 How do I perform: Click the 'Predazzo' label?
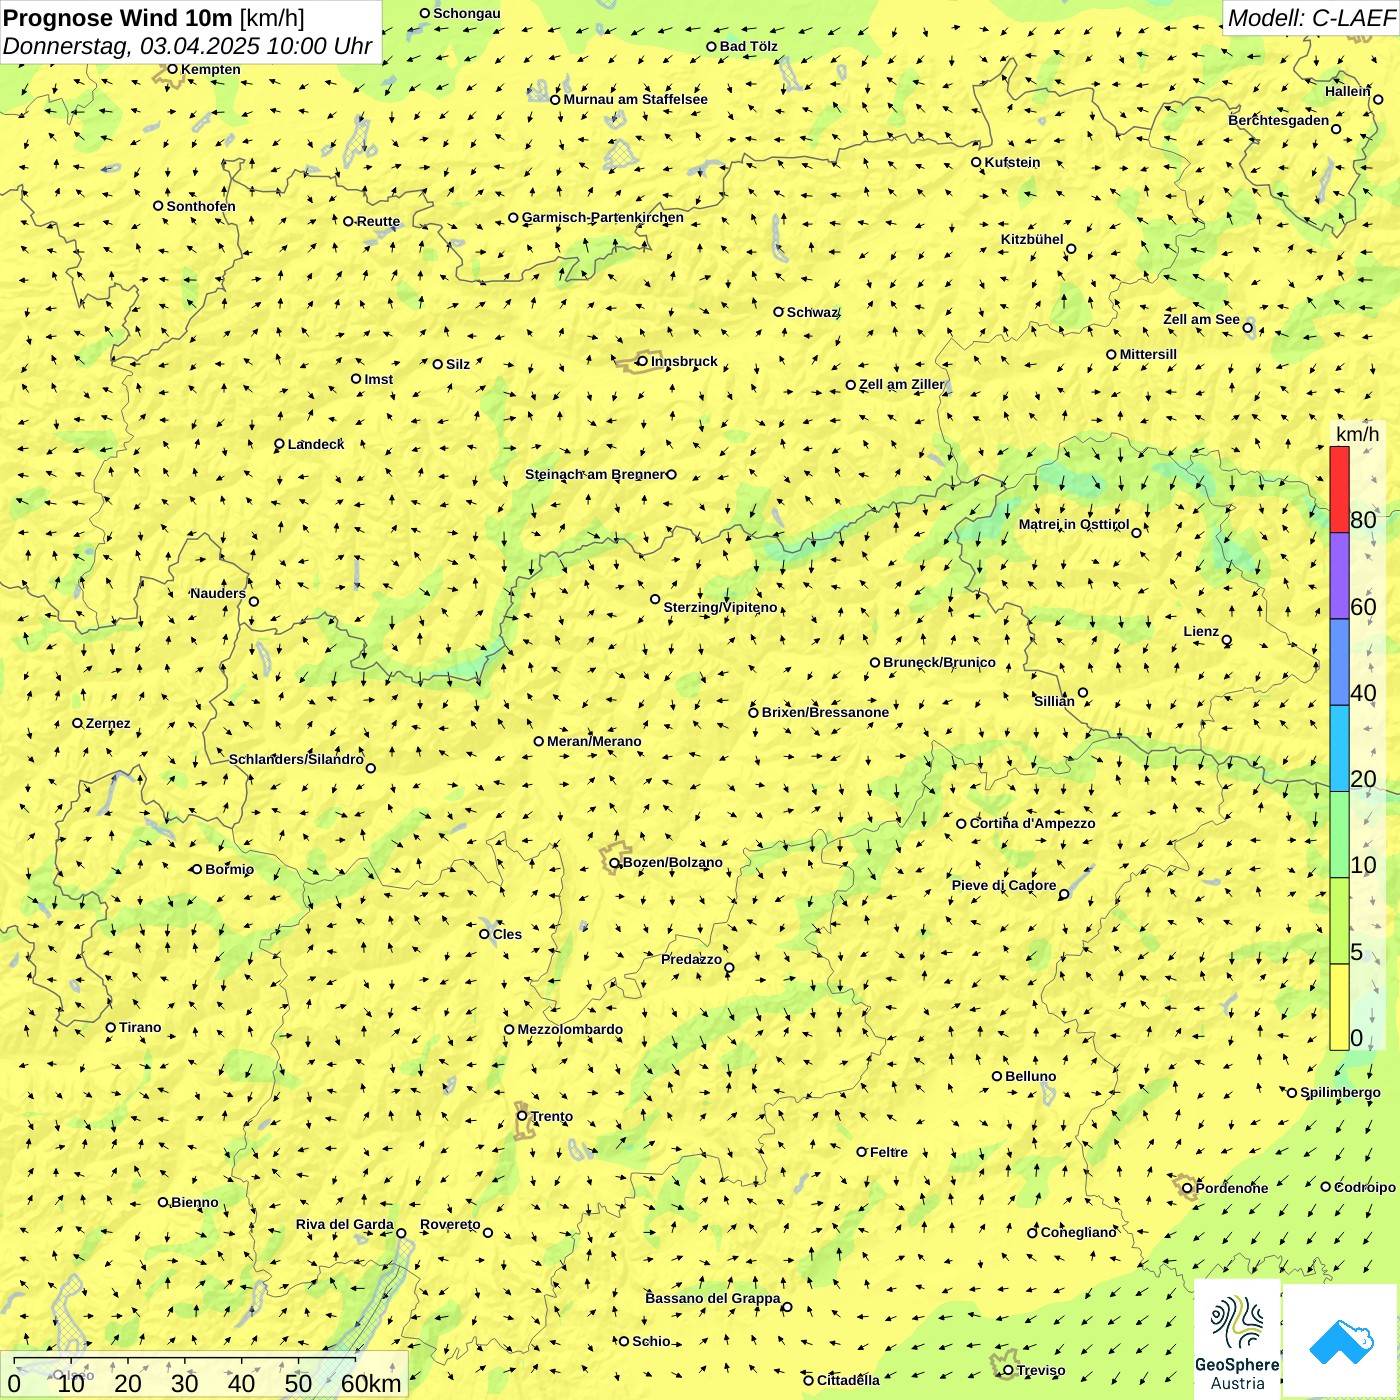(x=691, y=959)
